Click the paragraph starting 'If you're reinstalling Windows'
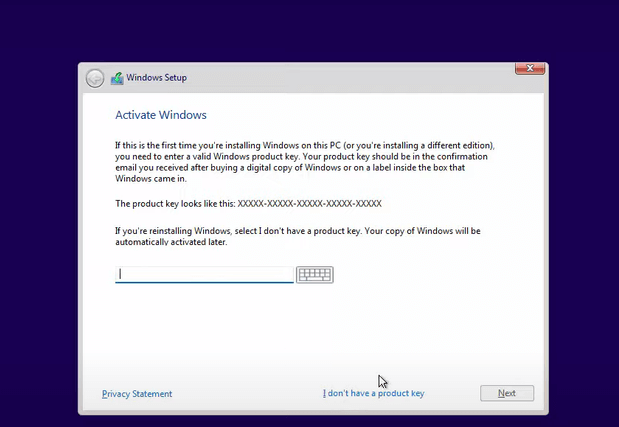This screenshot has width=619, height=427. tap(298, 236)
